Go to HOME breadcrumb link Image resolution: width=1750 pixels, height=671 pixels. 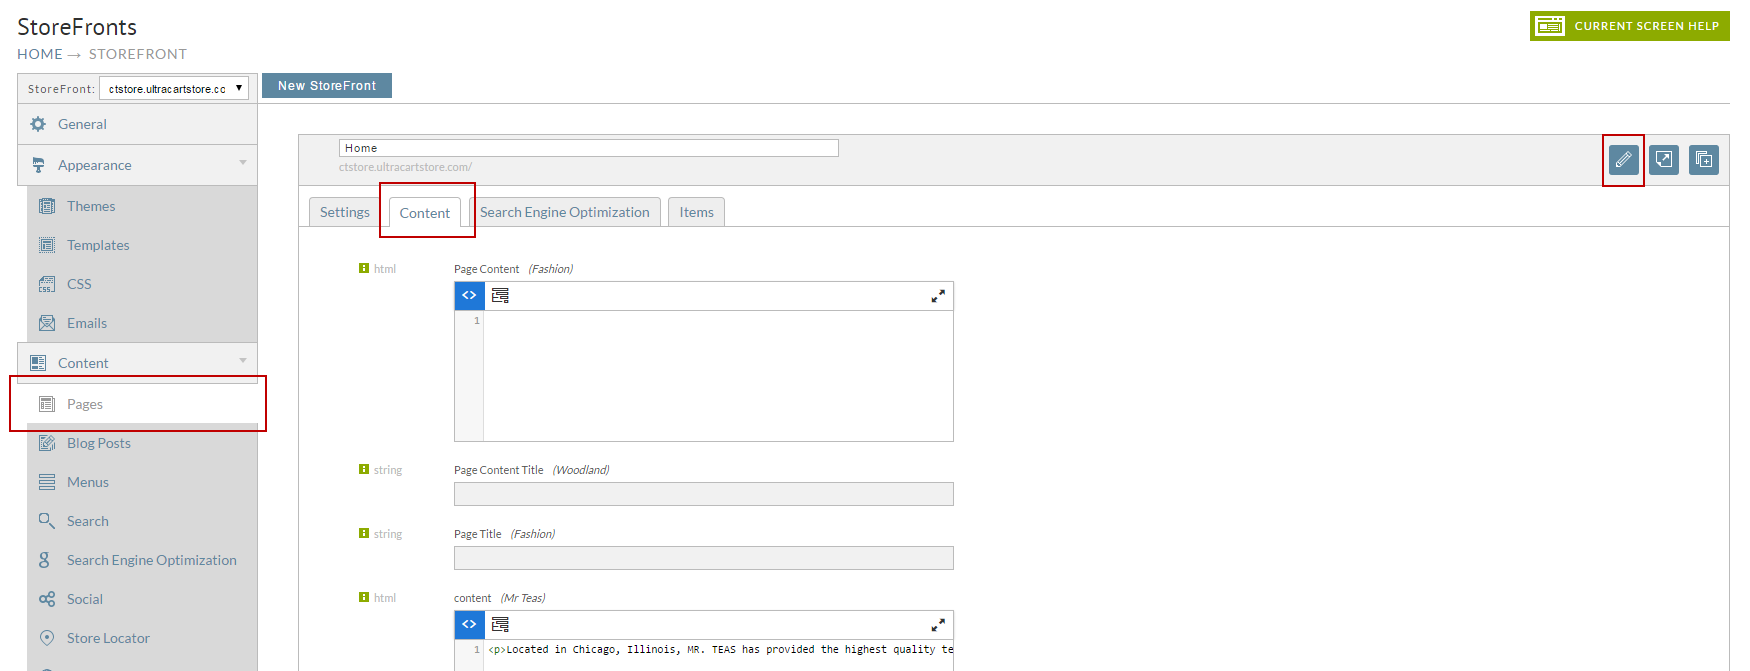40,54
